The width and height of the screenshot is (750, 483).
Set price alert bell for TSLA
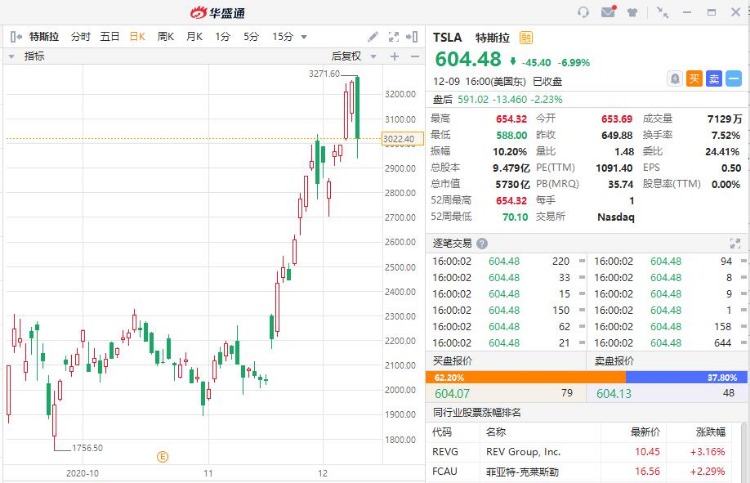[x=674, y=78]
